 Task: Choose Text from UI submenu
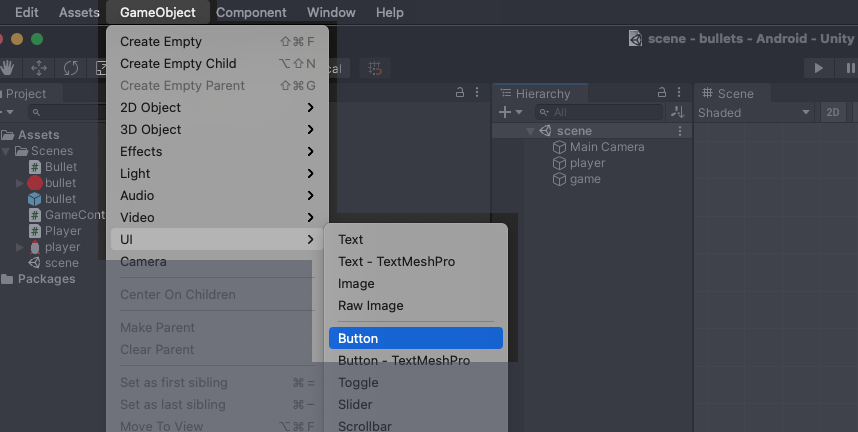(x=416, y=239)
